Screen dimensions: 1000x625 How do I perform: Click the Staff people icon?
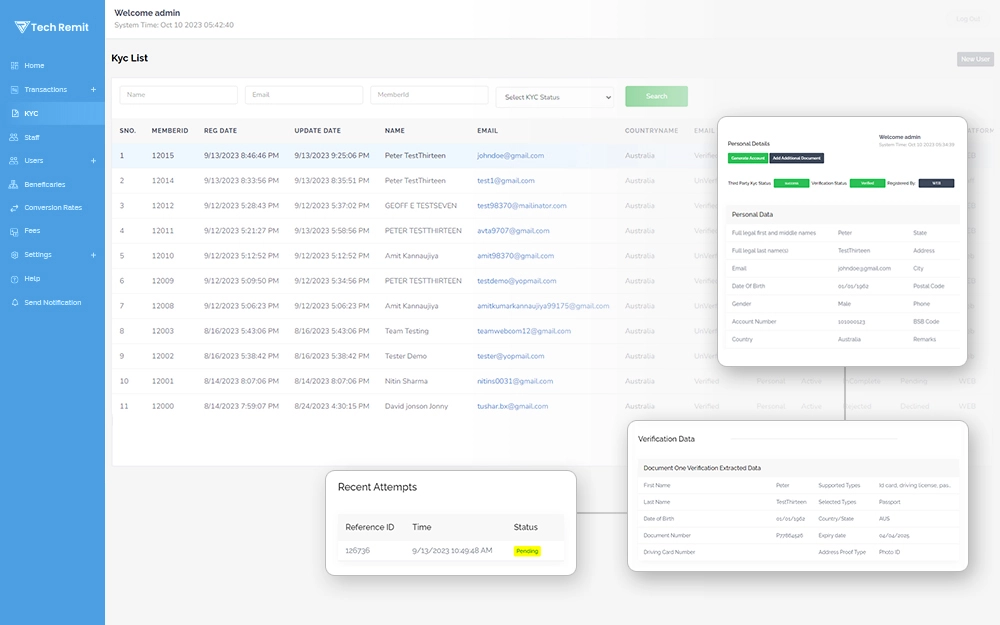tap(14, 137)
